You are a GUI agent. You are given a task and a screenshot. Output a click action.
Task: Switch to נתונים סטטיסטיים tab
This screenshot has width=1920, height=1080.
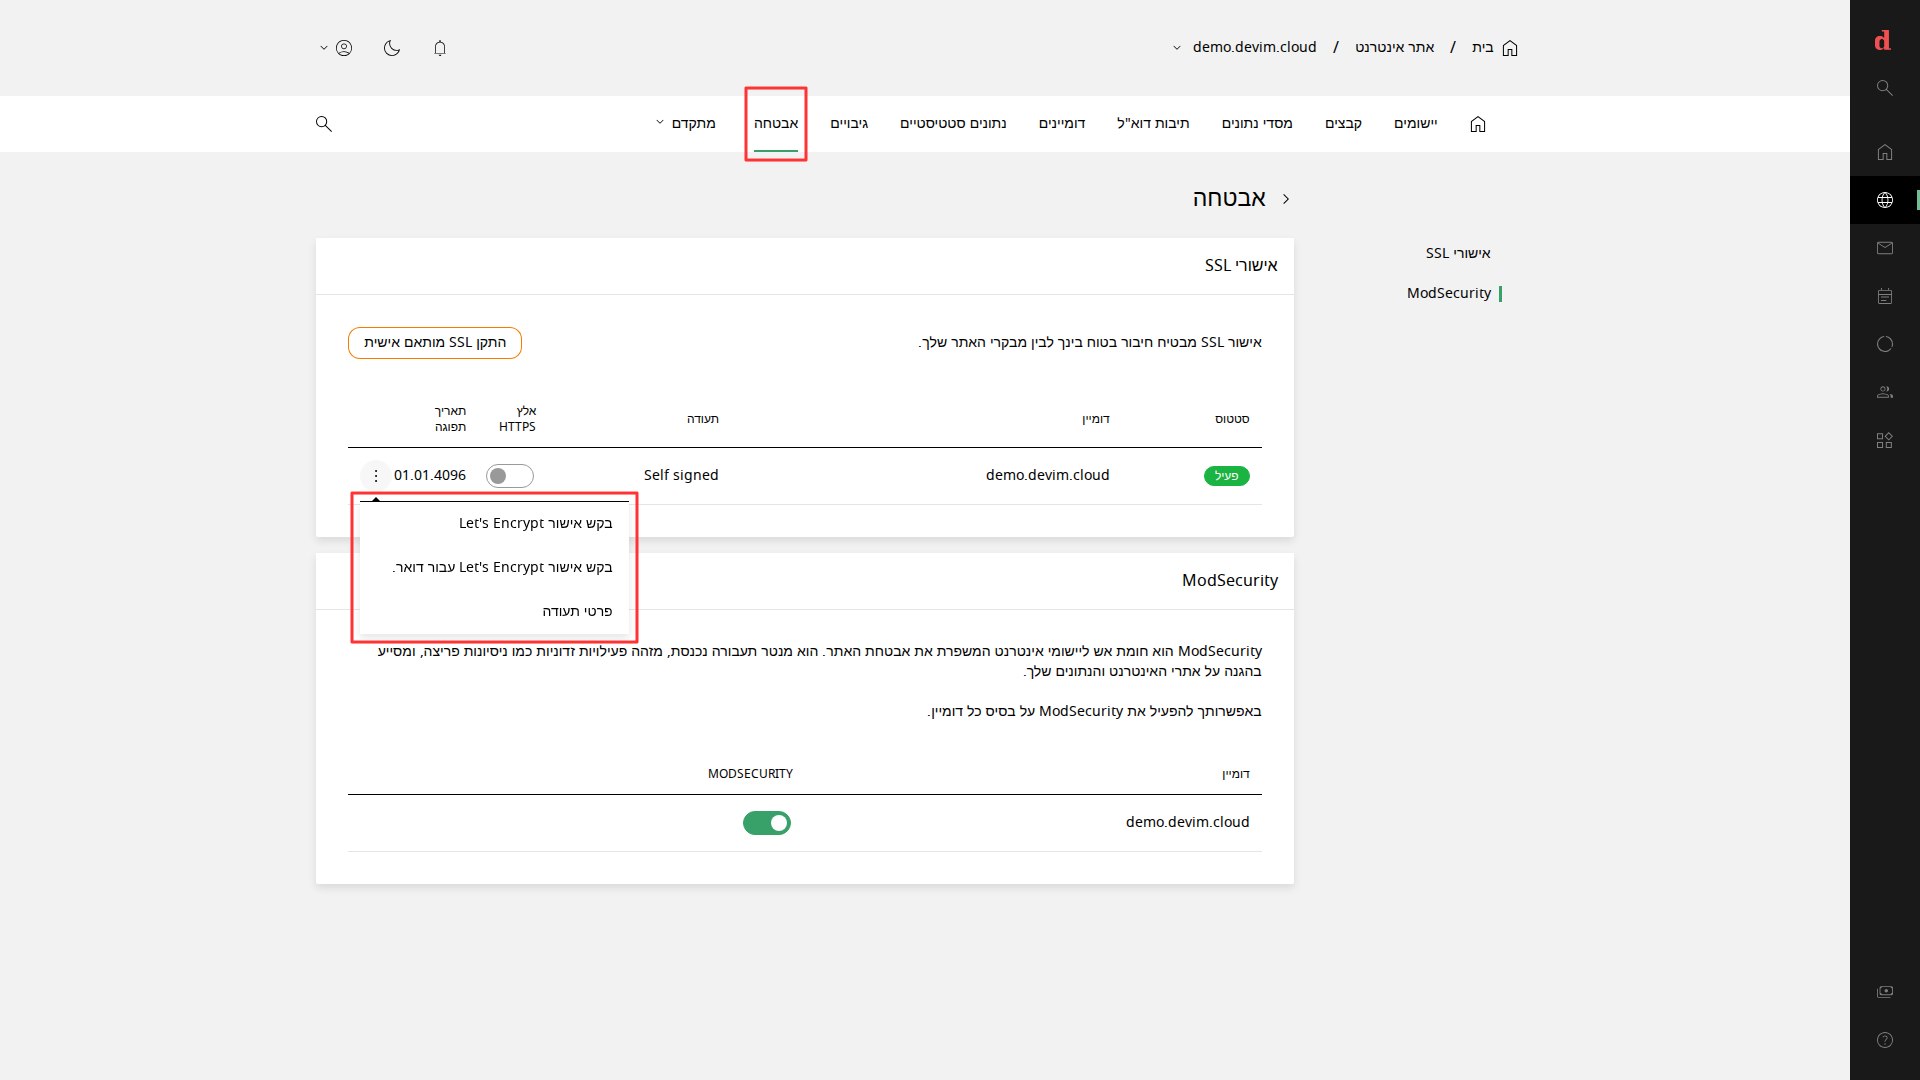pos(953,124)
